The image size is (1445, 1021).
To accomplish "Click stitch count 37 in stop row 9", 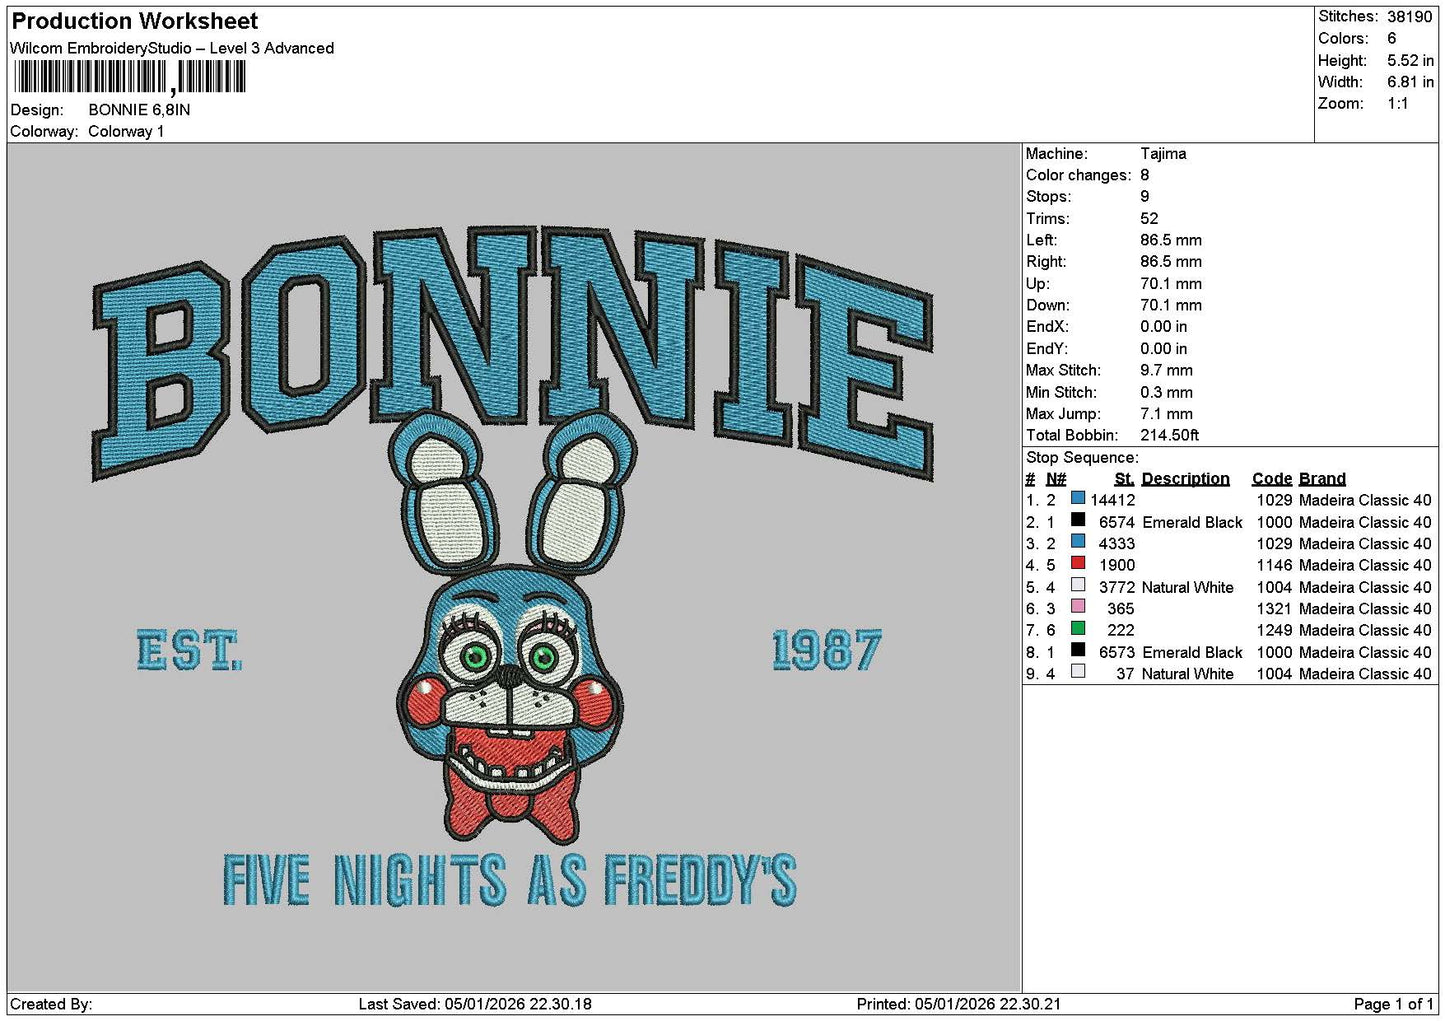I will [x=1125, y=674].
